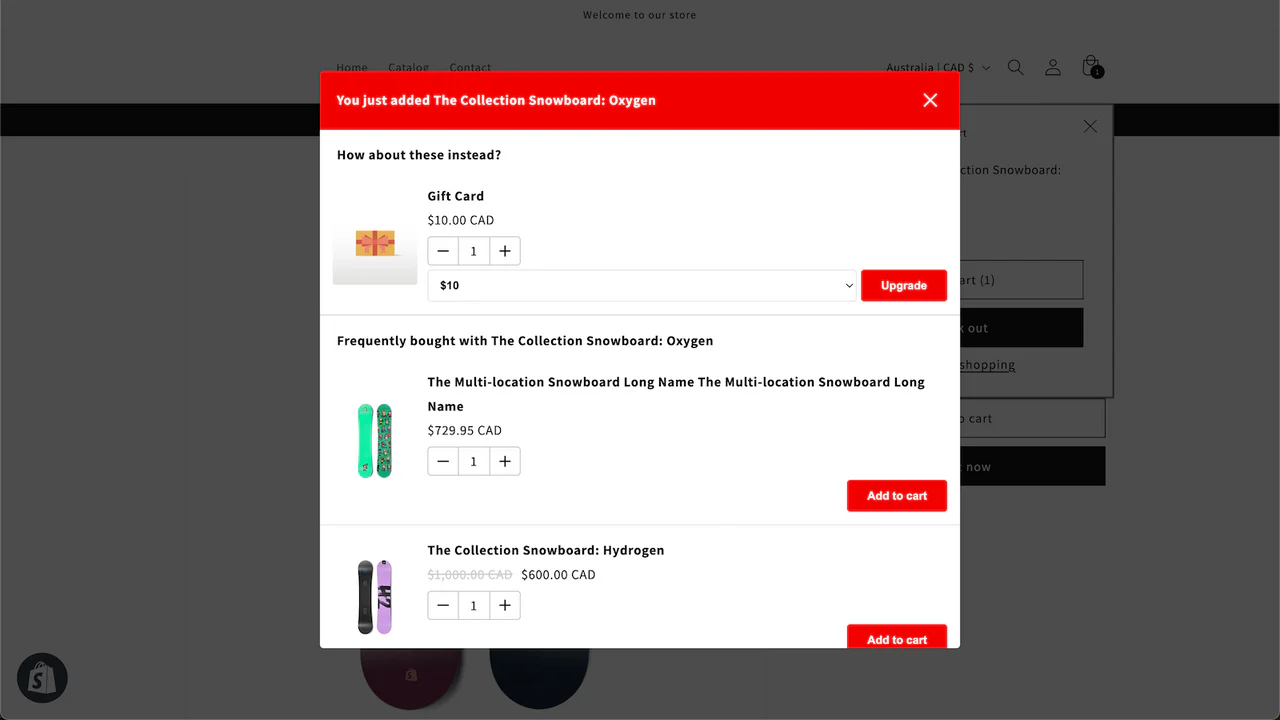Increase Hydrogen snowboard quantity
Screen dimensions: 1280x720
[505, 605]
